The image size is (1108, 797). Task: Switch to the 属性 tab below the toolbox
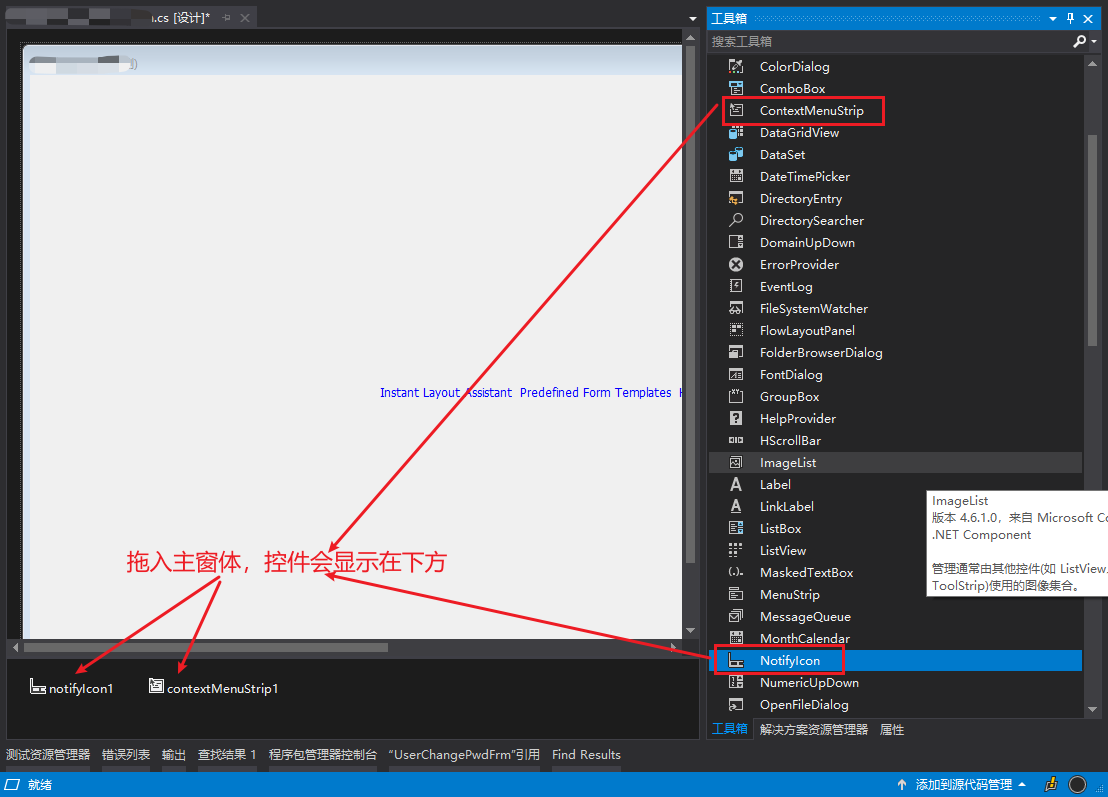891,729
